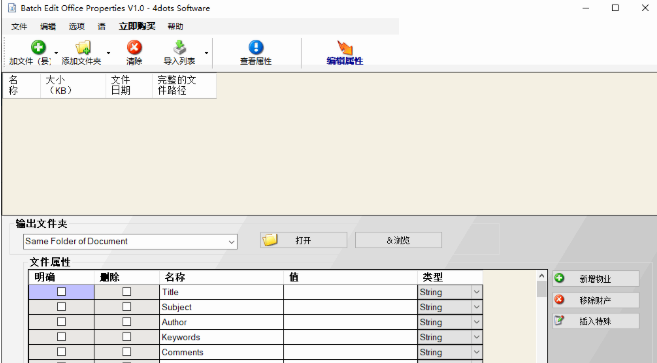Check the 明确 checkbox for Author
The height and width of the screenshot is (363, 657).
click(62, 322)
